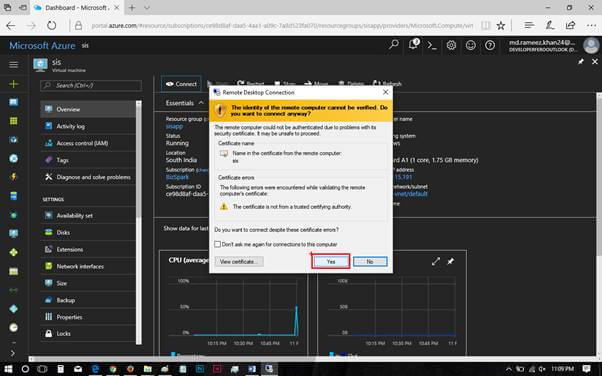Open Availability set settings
This screenshot has height=376, width=602.
(x=88, y=215)
